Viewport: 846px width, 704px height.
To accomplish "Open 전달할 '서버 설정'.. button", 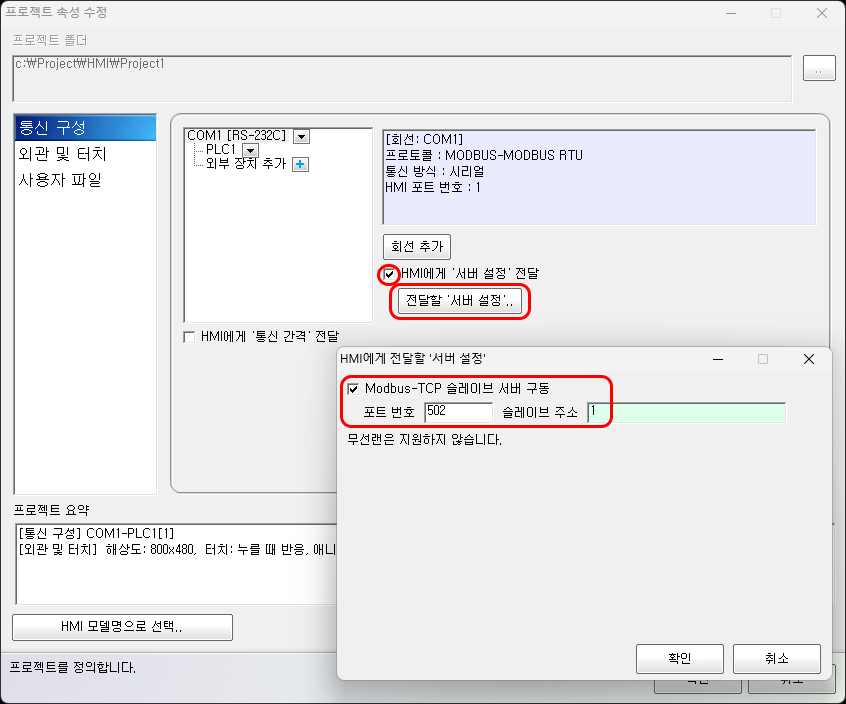I will click(x=460, y=301).
